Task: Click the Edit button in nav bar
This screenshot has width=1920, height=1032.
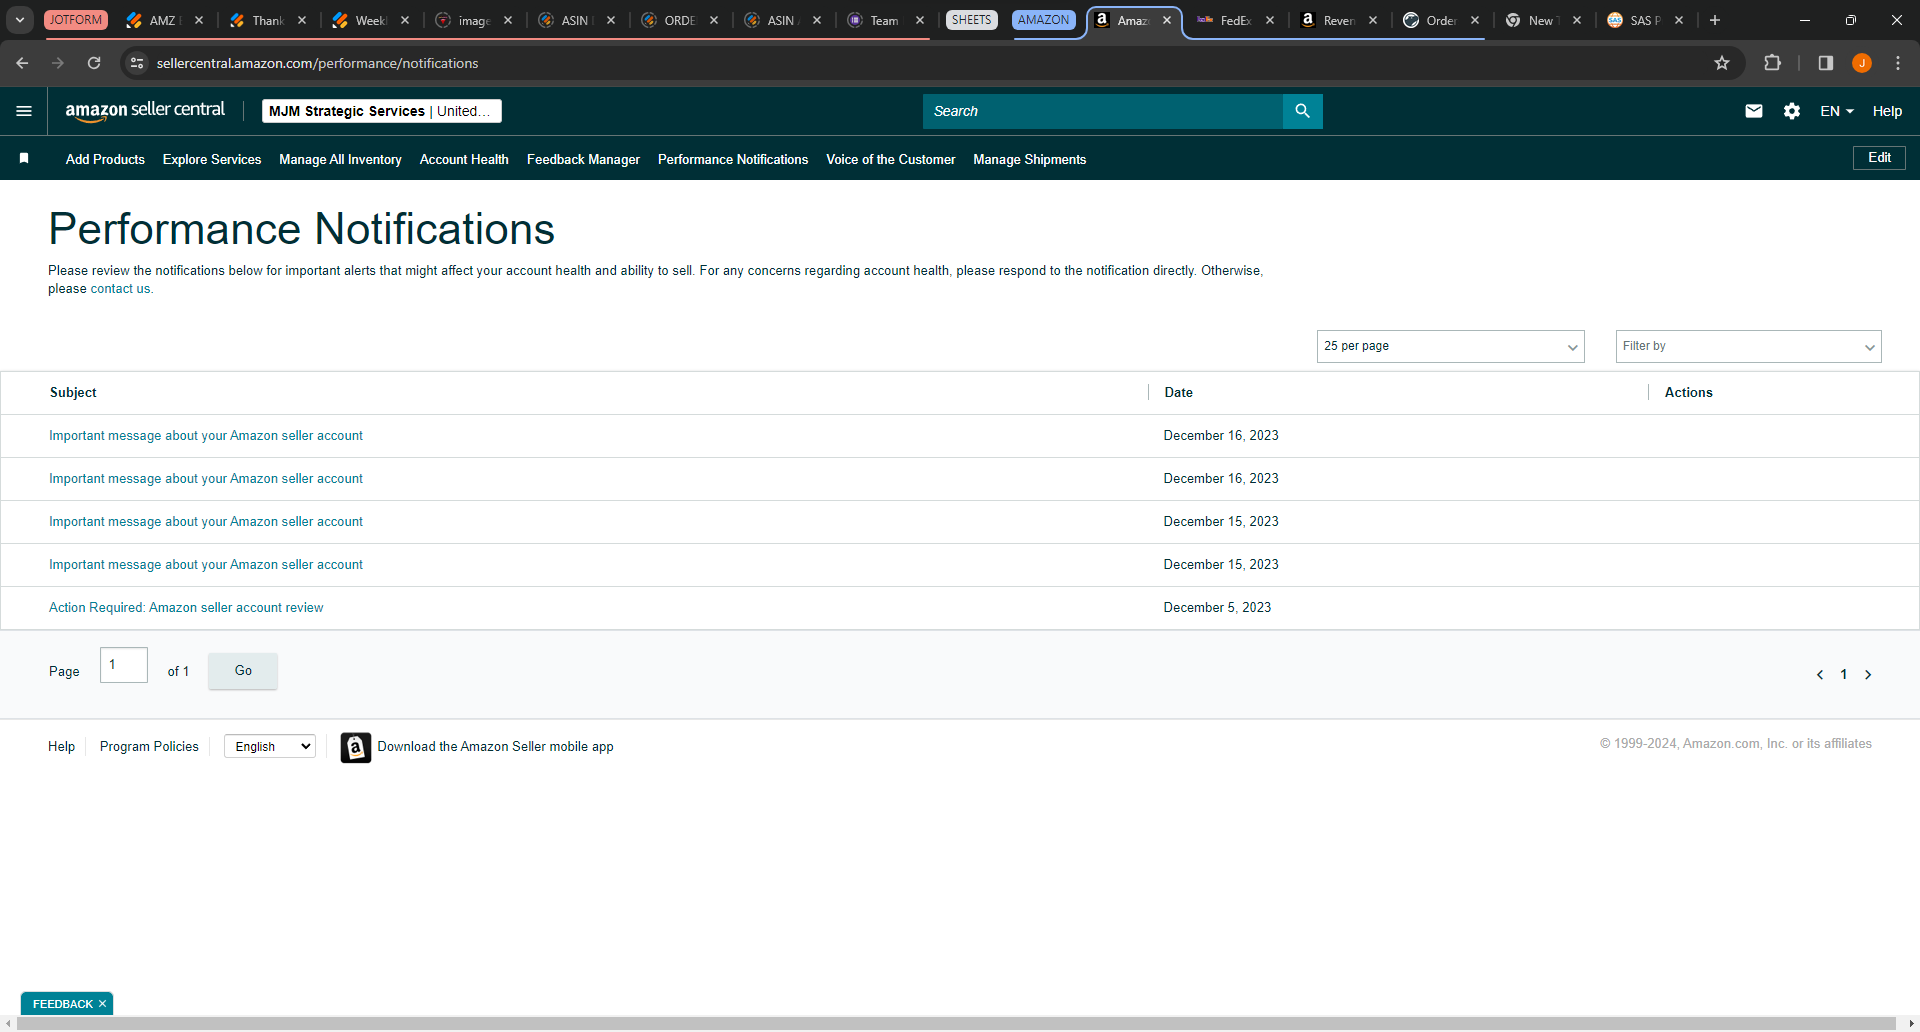Action: point(1879,158)
